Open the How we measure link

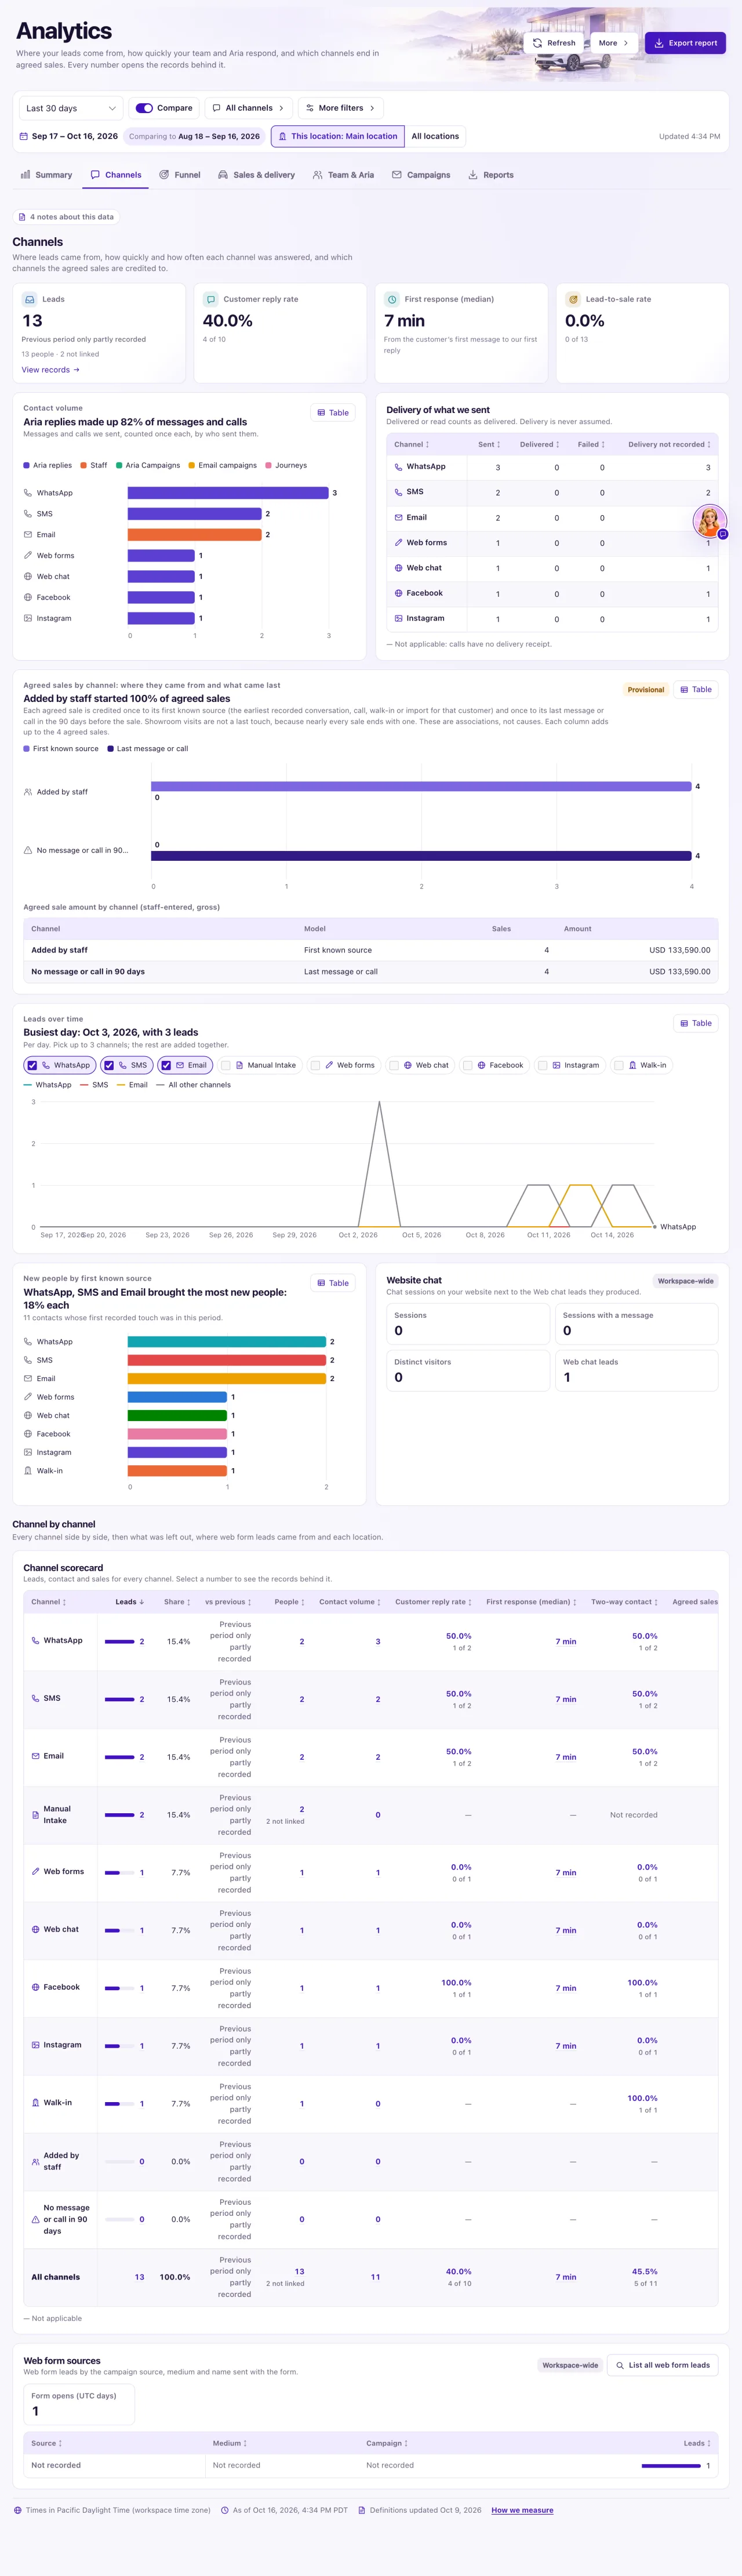(522, 2510)
